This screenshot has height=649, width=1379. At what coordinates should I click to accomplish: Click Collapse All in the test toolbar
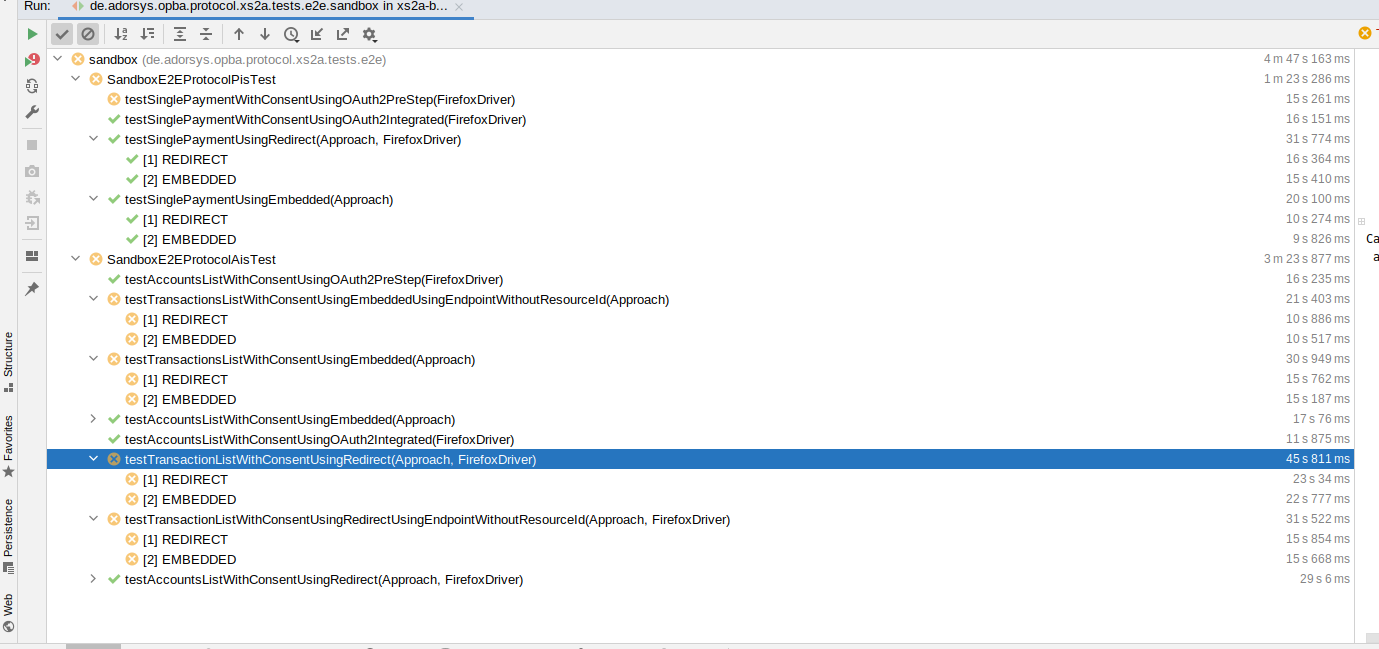click(x=206, y=34)
